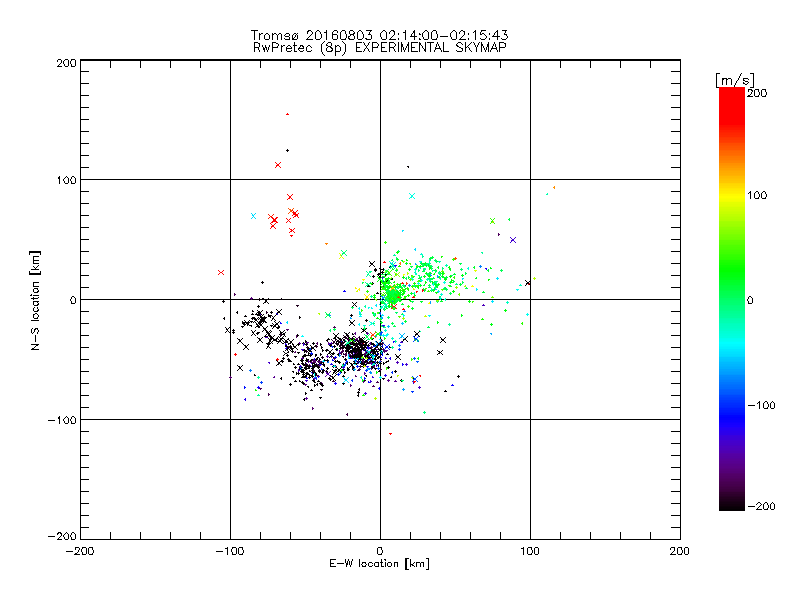Image resolution: width=800 pixels, height=600 pixels.
Task: Click the x-axis tick label -100
Action: (x=230, y=551)
